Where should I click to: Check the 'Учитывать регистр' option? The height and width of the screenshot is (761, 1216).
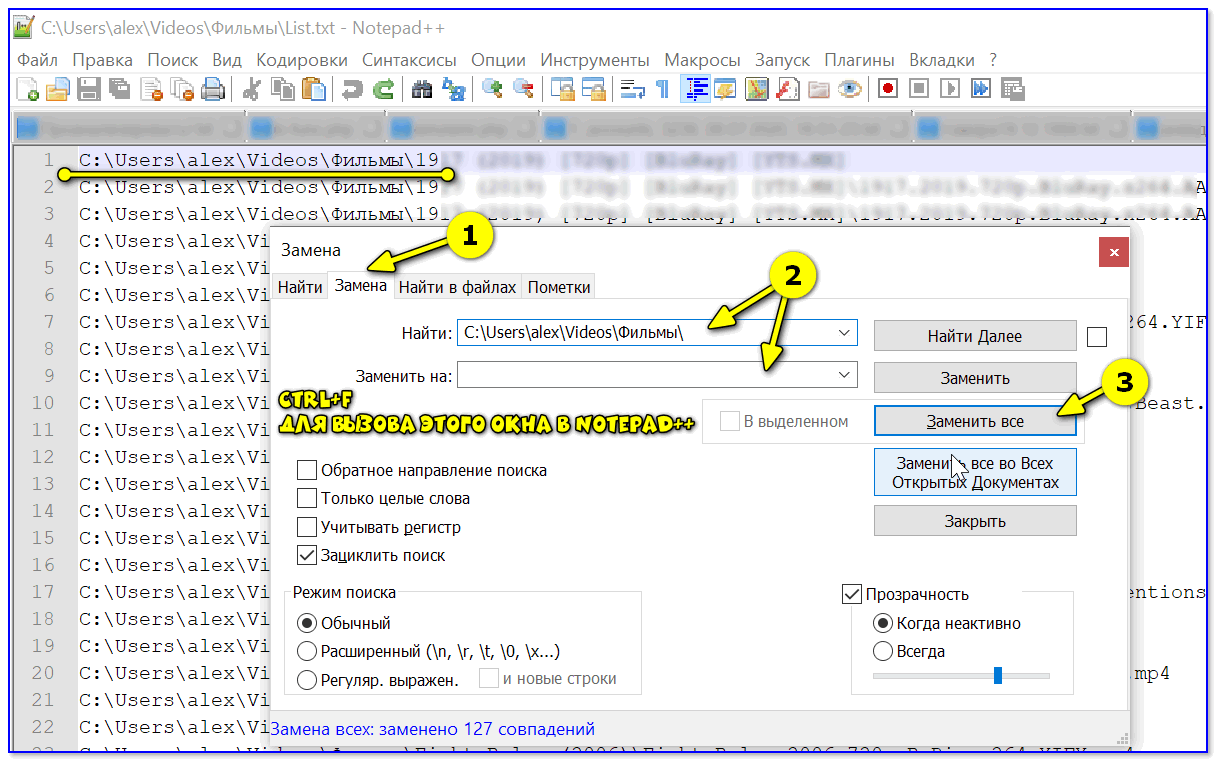click(307, 527)
